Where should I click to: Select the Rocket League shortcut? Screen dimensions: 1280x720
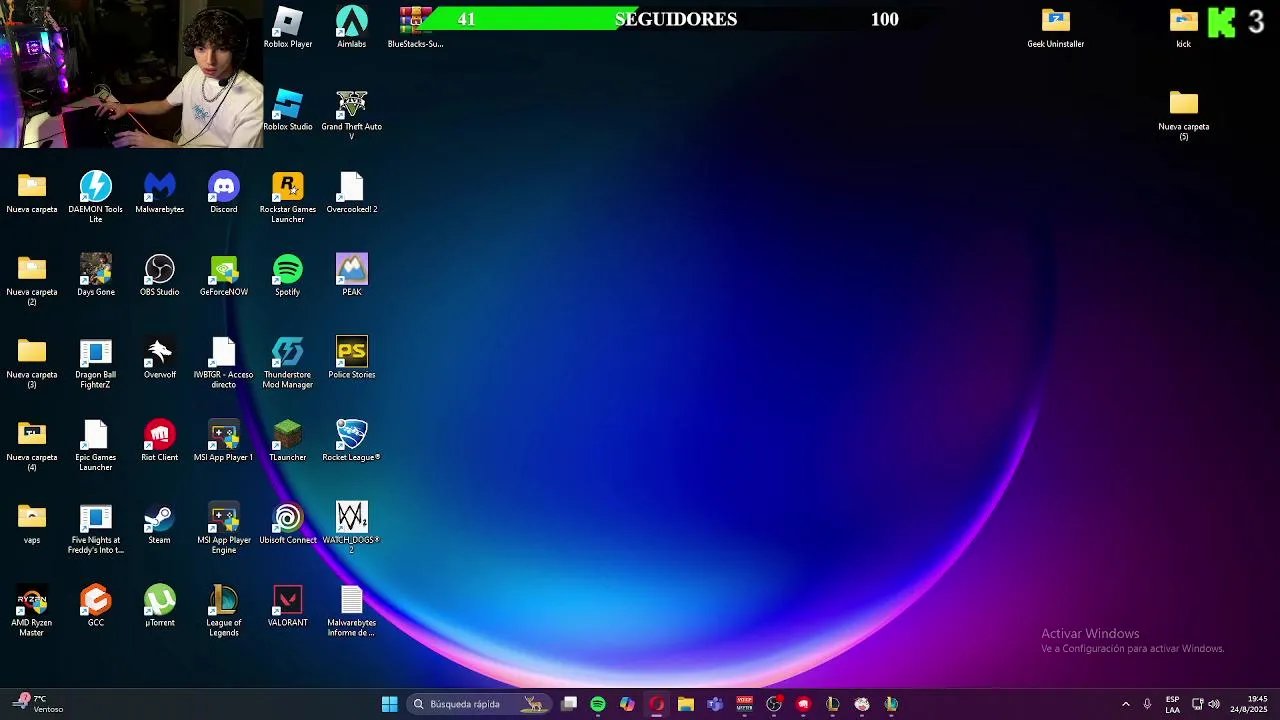pos(351,442)
